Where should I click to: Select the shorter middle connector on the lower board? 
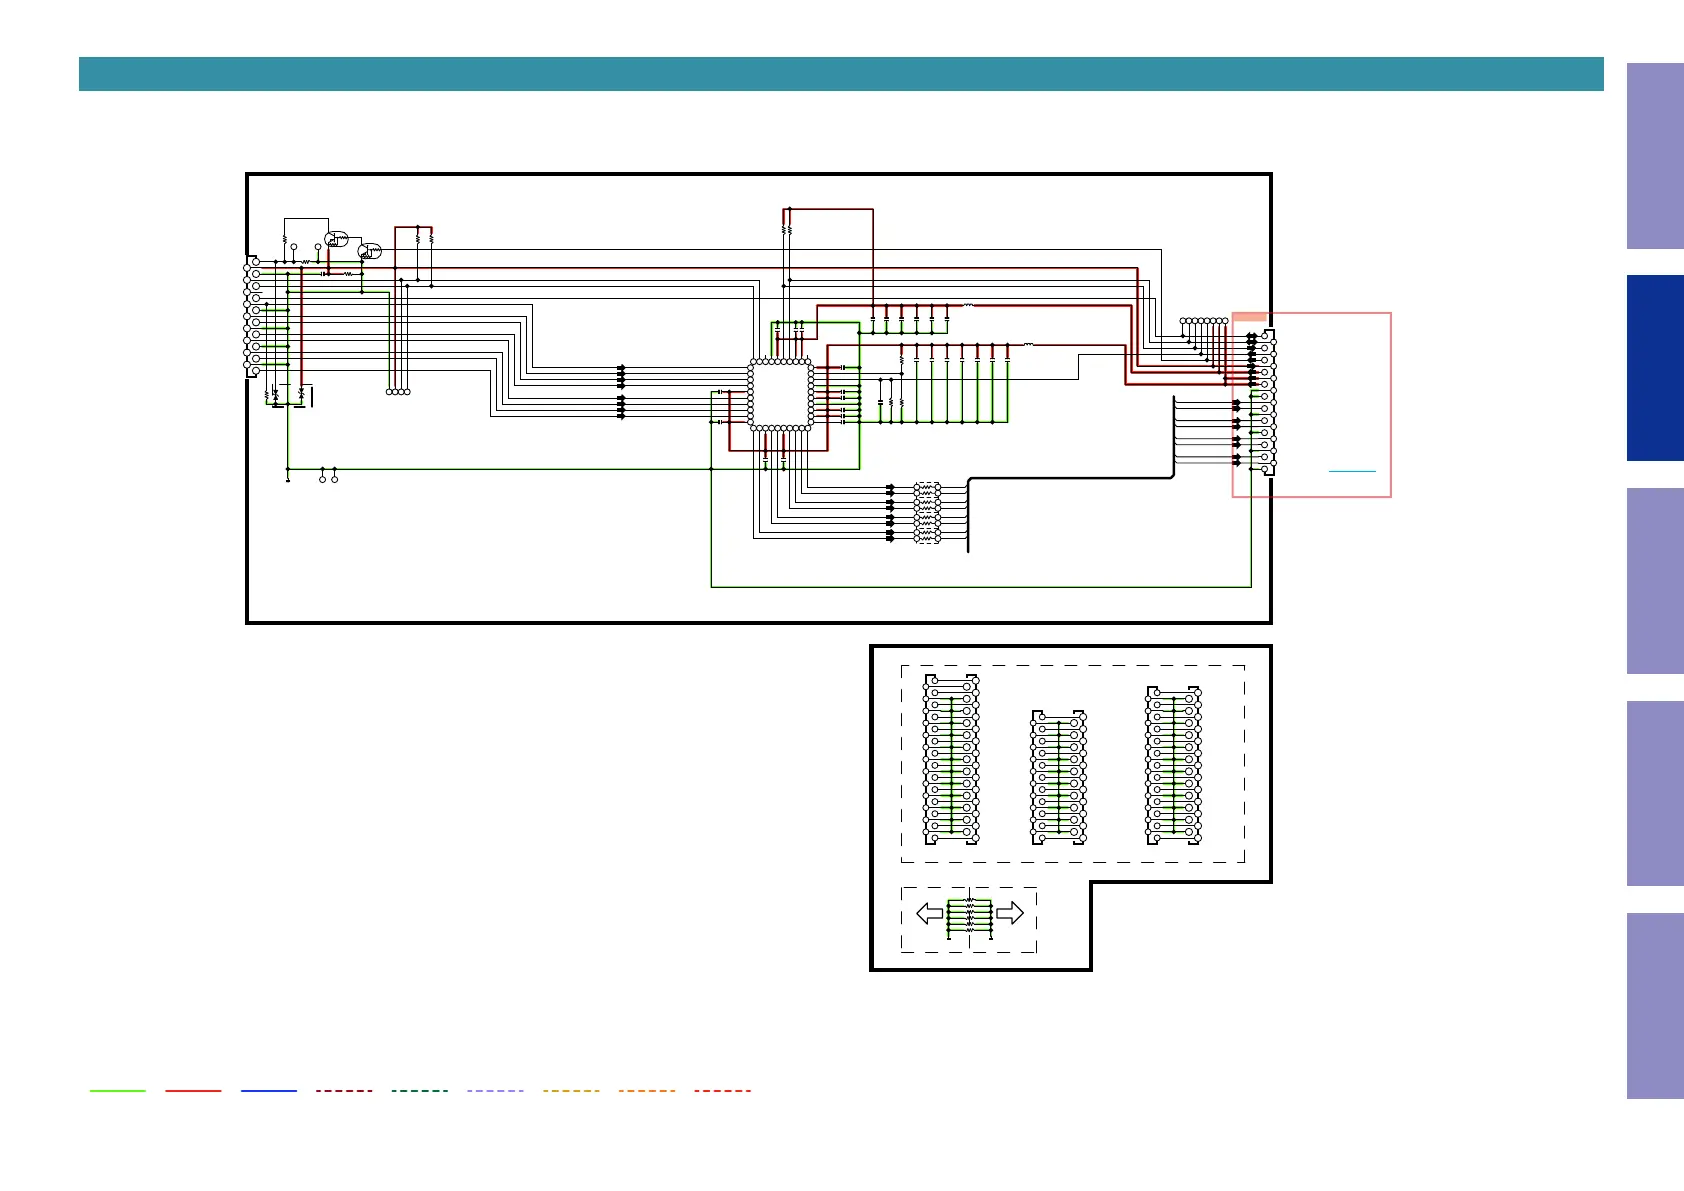coord(1058,778)
